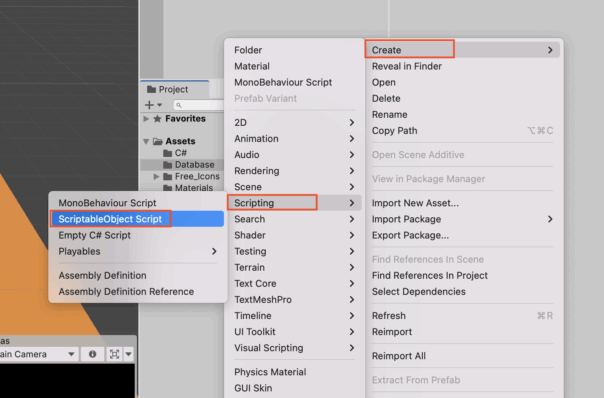
Task: Select the Materials folder
Action: coord(188,188)
